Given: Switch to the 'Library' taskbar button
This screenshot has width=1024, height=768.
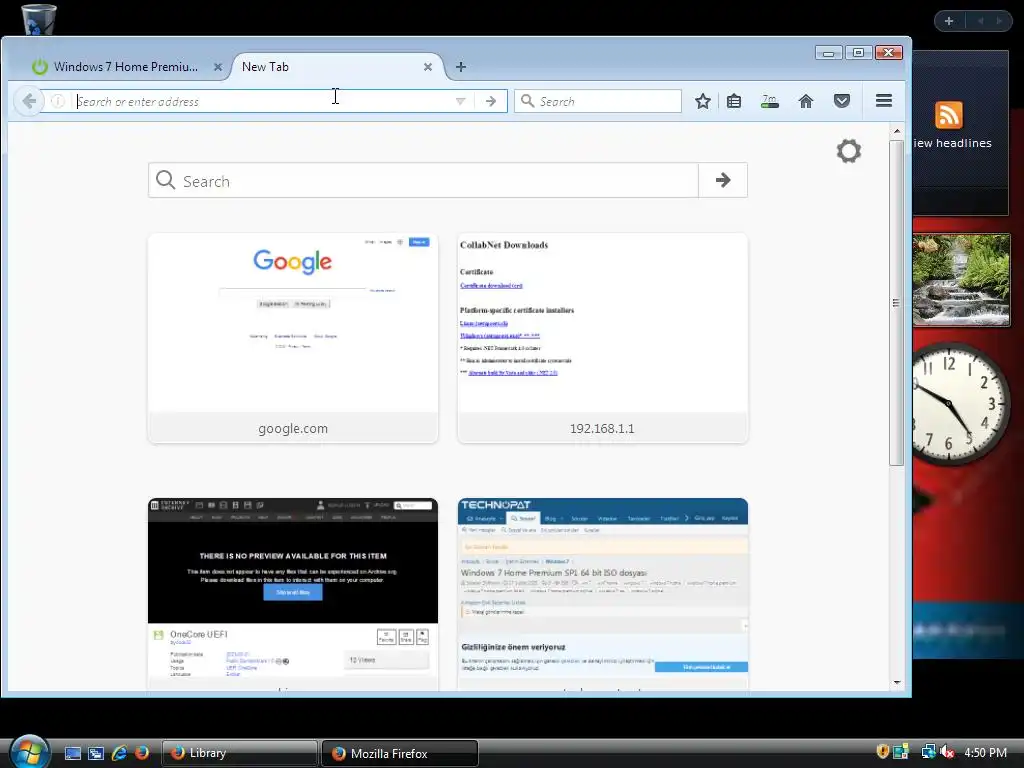Looking at the screenshot, I should [x=239, y=753].
